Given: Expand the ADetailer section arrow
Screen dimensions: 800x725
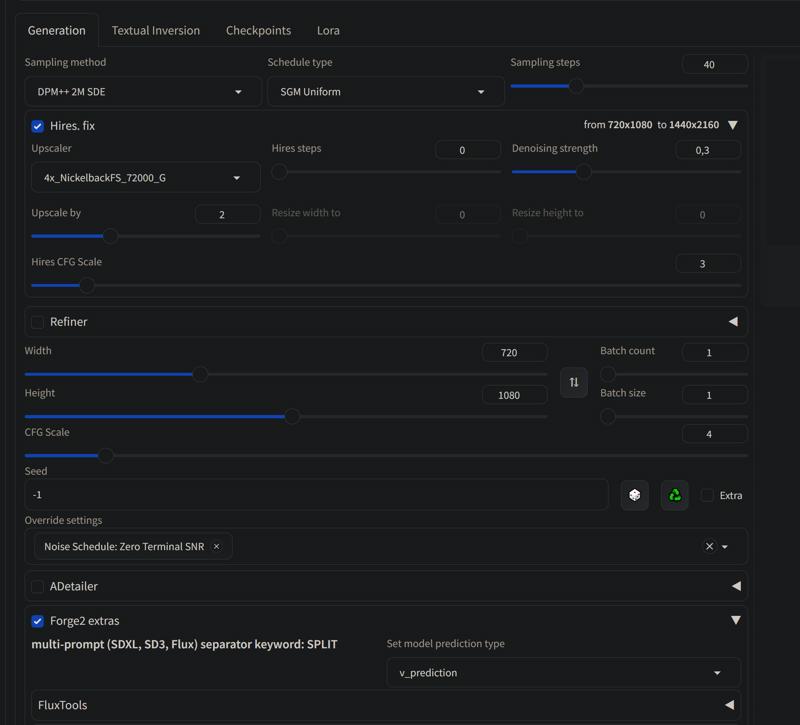Looking at the screenshot, I should [x=736, y=586].
